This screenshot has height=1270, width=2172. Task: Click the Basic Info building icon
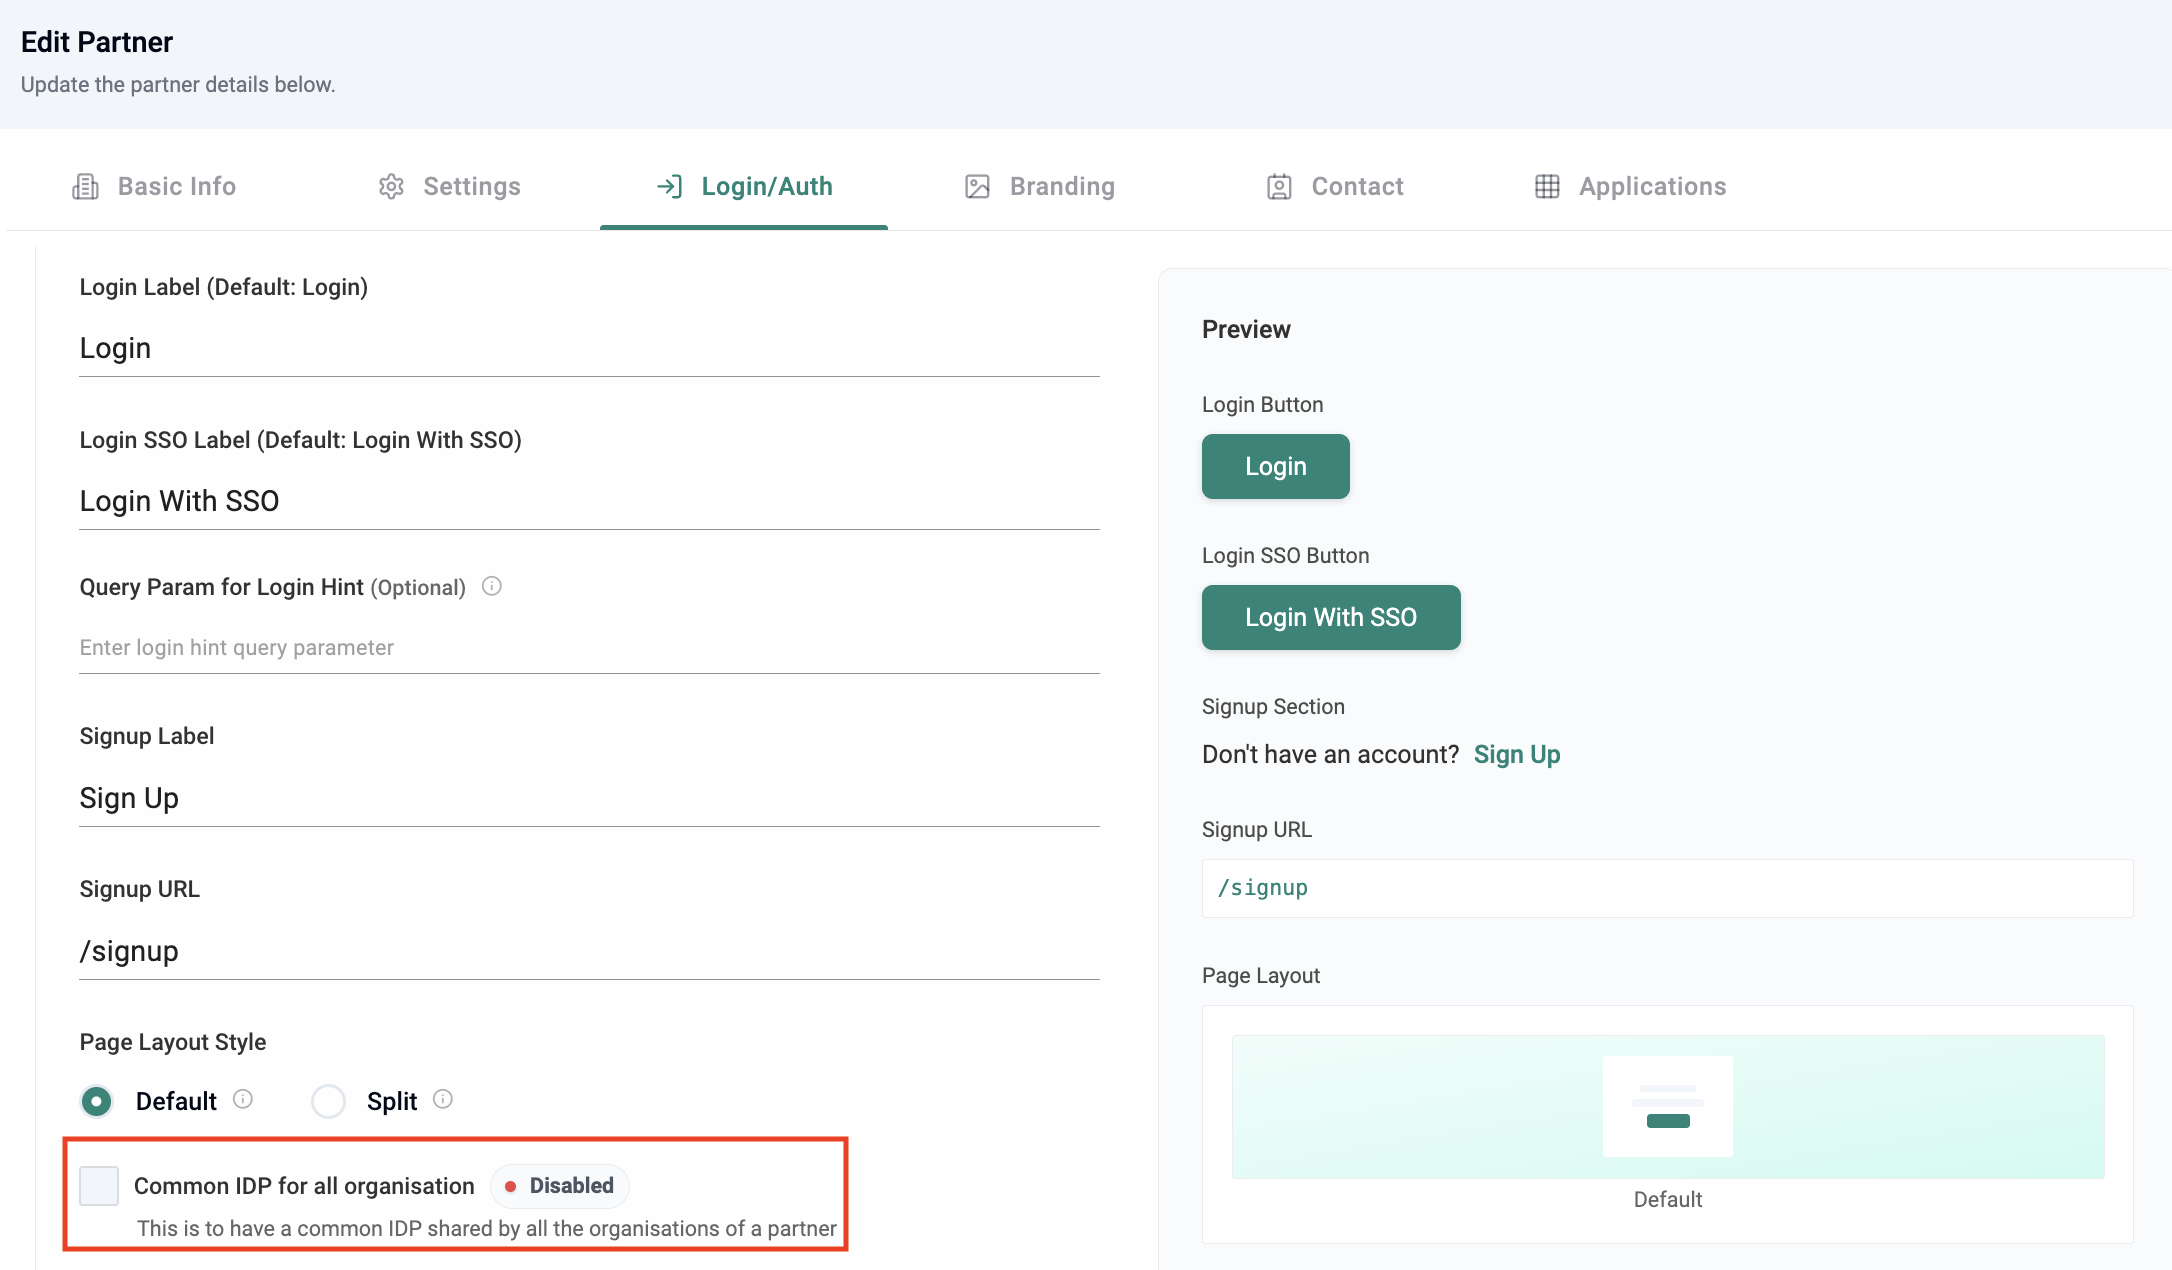click(85, 187)
